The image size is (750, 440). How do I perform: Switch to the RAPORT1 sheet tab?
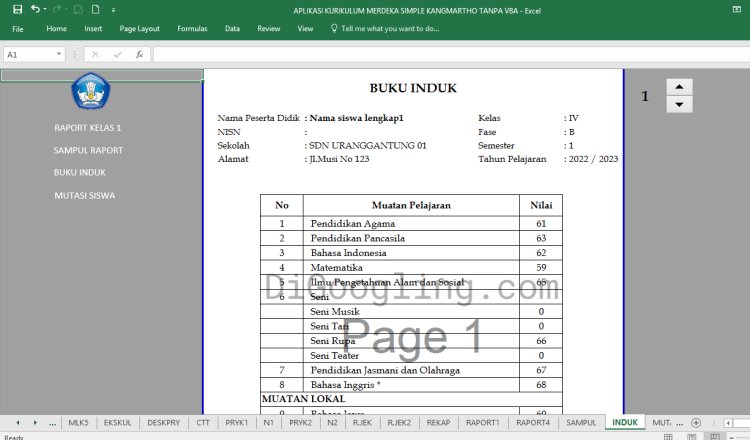482,423
